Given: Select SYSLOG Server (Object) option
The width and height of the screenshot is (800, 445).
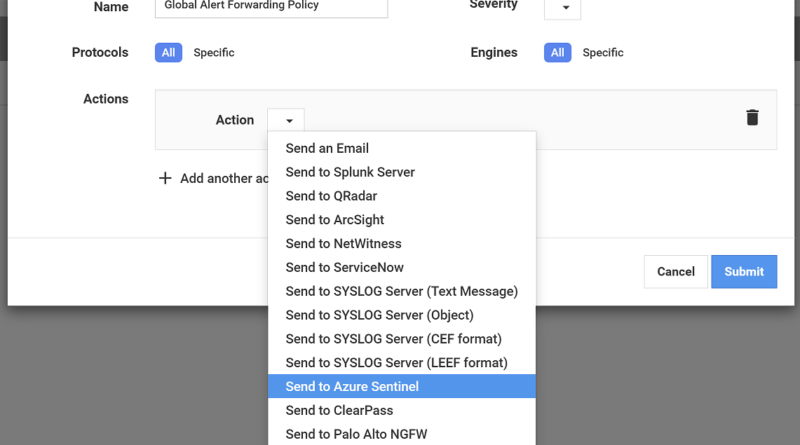Looking at the screenshot, I should tap(402, 315).
